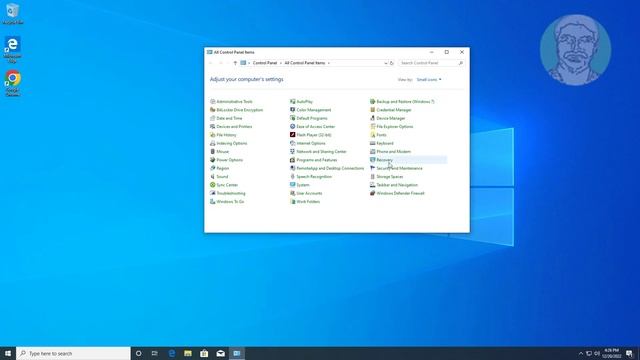Image resolution: width=640 pixels, height=360 pixels.
Task: Open the Windows Start menu
Action: (x=8, y=353)
